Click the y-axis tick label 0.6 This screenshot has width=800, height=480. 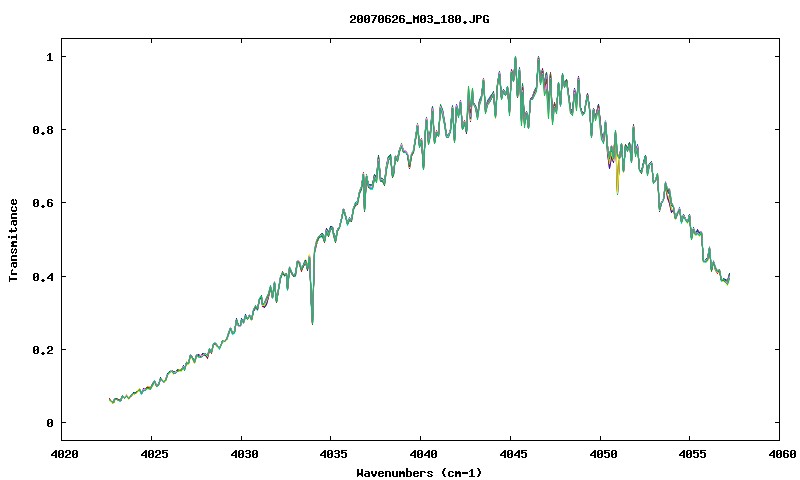(43, 203)
